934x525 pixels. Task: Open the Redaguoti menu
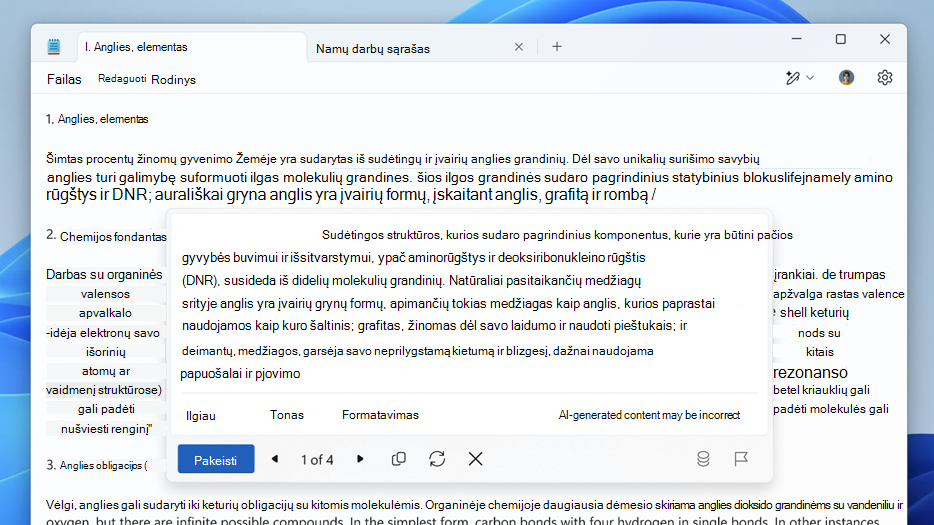[x=122, y=79]
